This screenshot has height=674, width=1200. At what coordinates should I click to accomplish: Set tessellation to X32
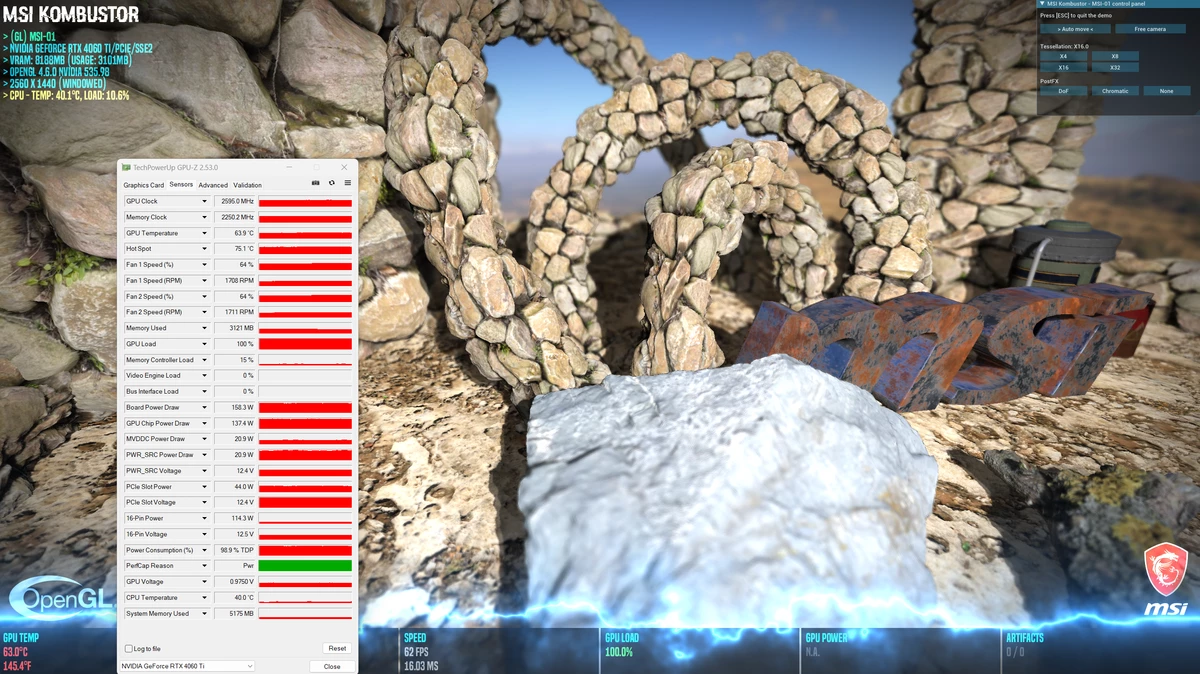tap(1114, 67)
